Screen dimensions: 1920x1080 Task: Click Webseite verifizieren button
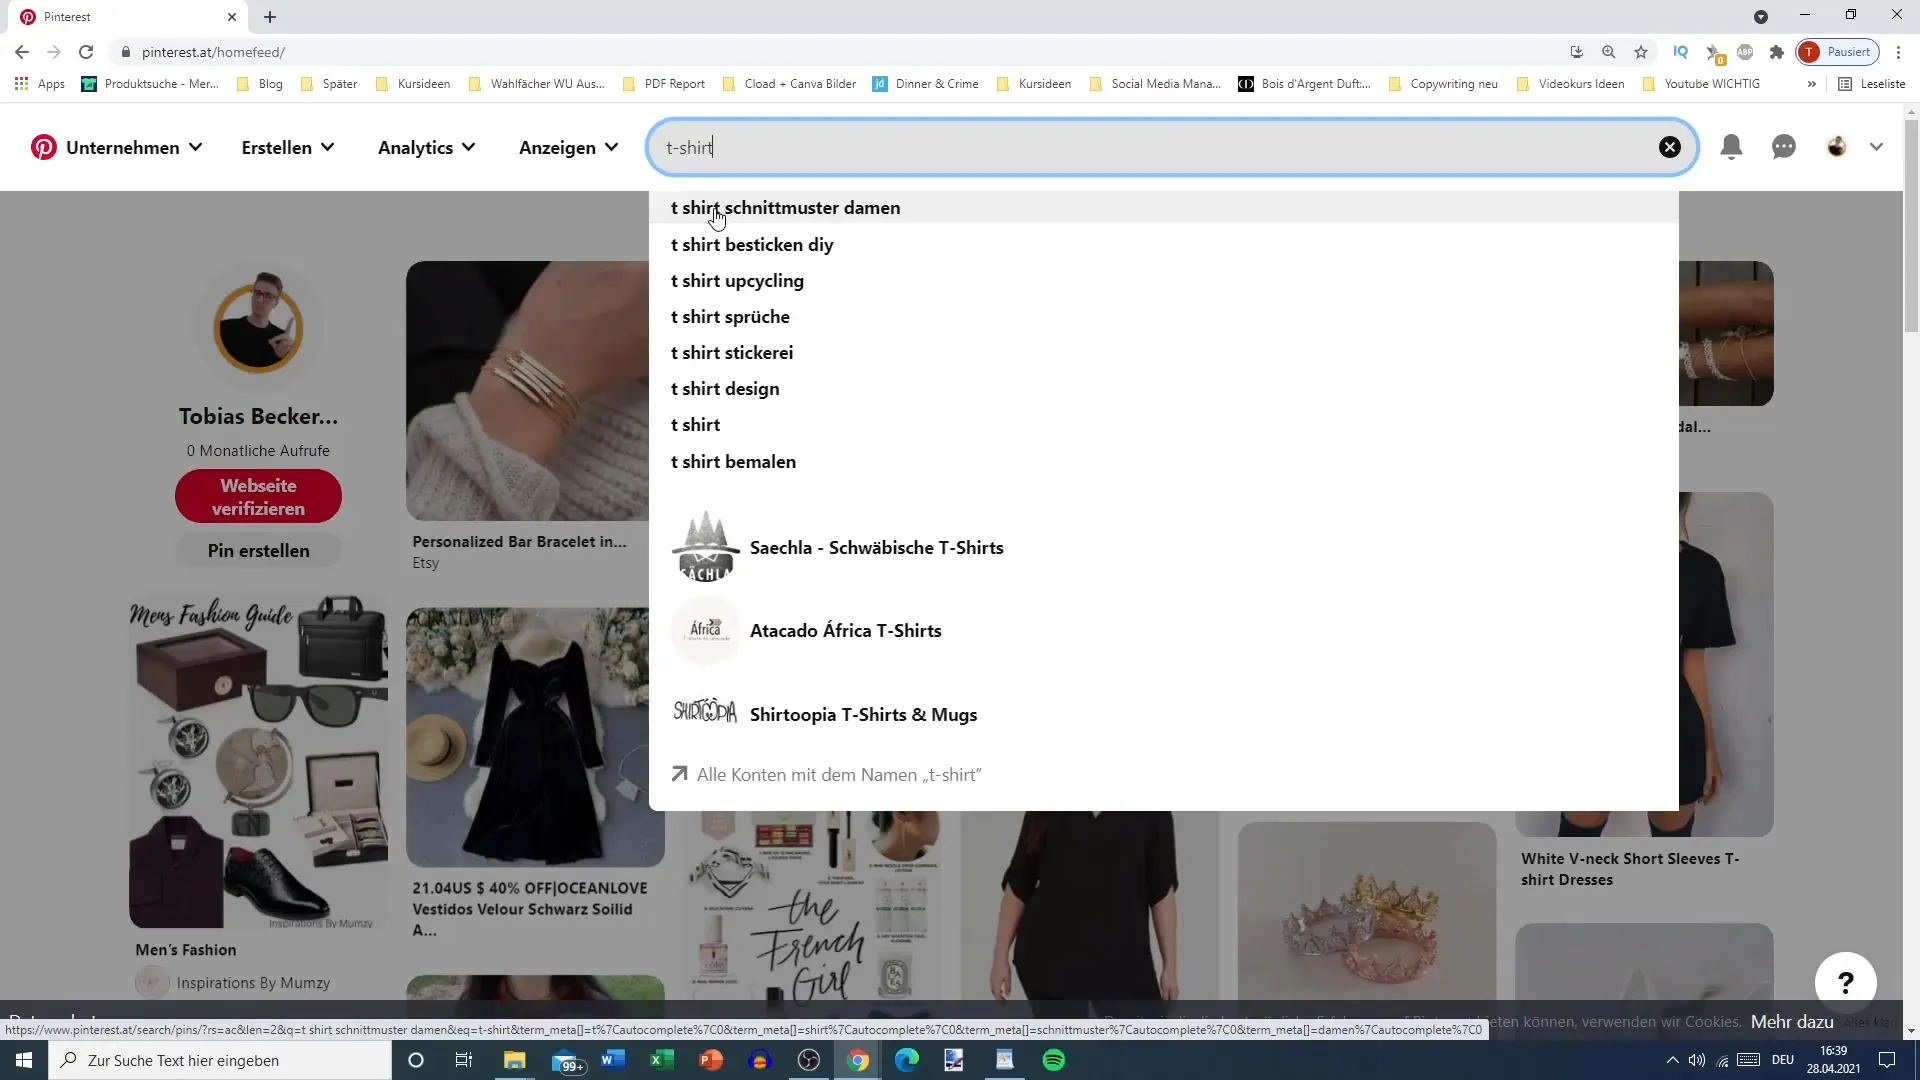pos(258,497)
